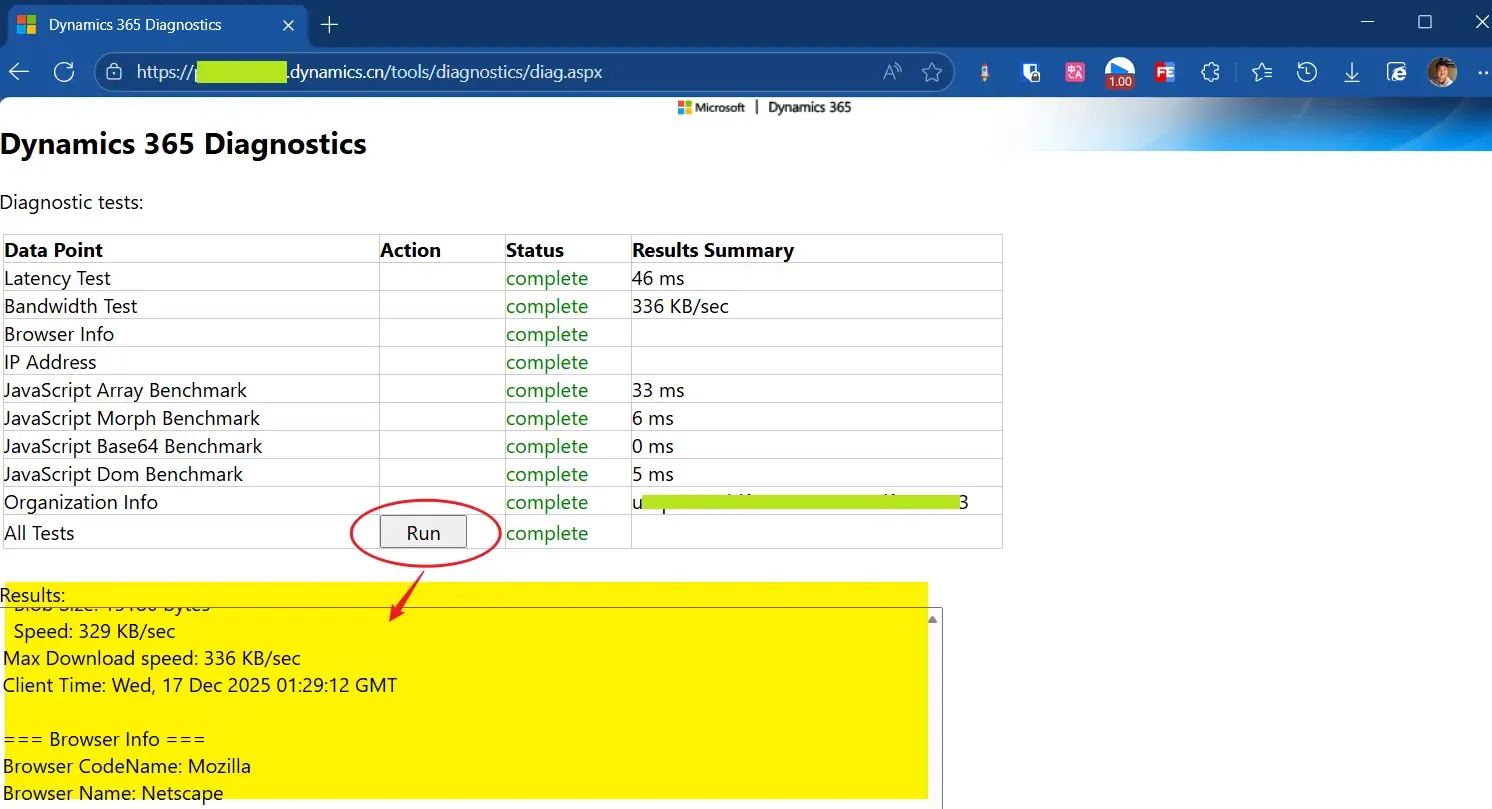Click the rocket extension icon

[984, 72]
